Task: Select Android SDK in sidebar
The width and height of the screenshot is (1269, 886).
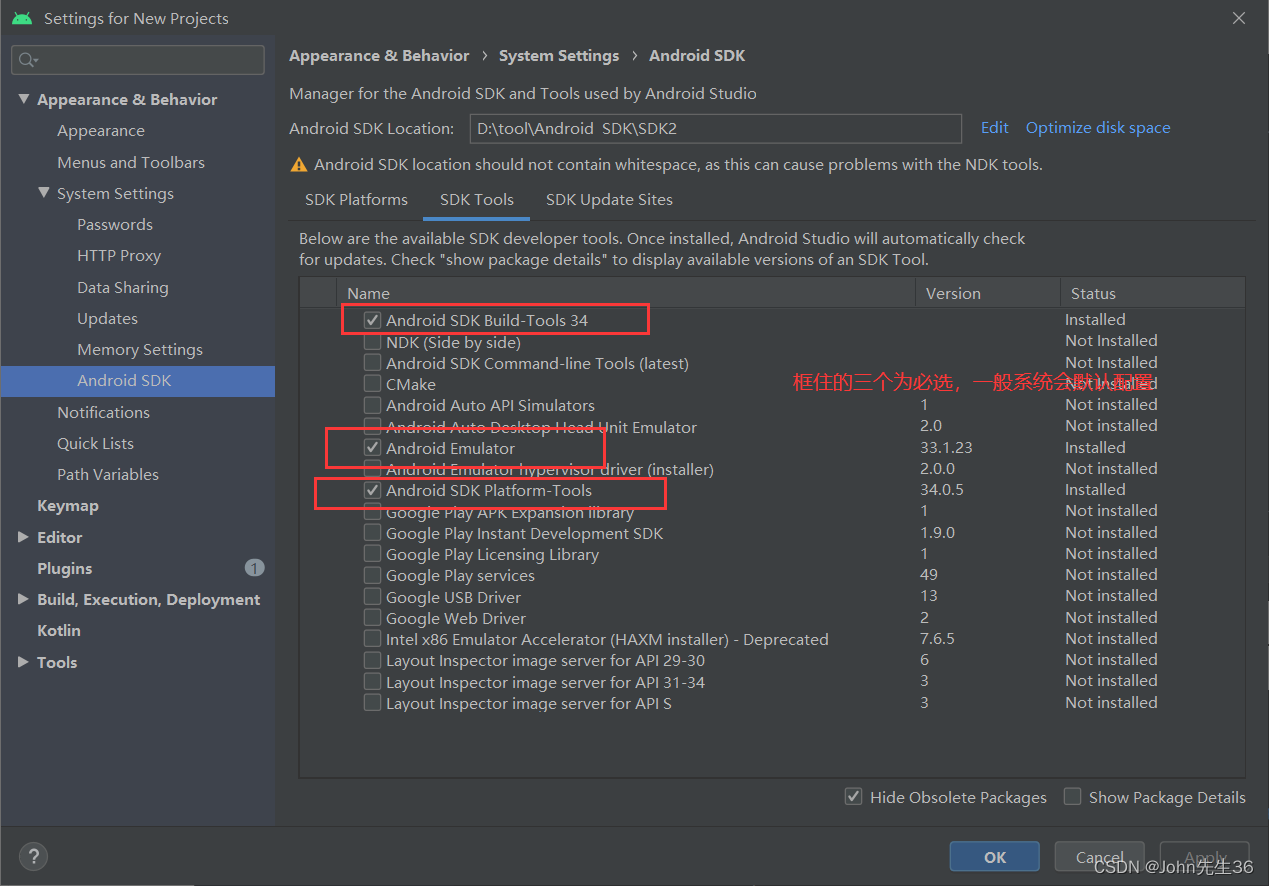Action: [138, 381]
